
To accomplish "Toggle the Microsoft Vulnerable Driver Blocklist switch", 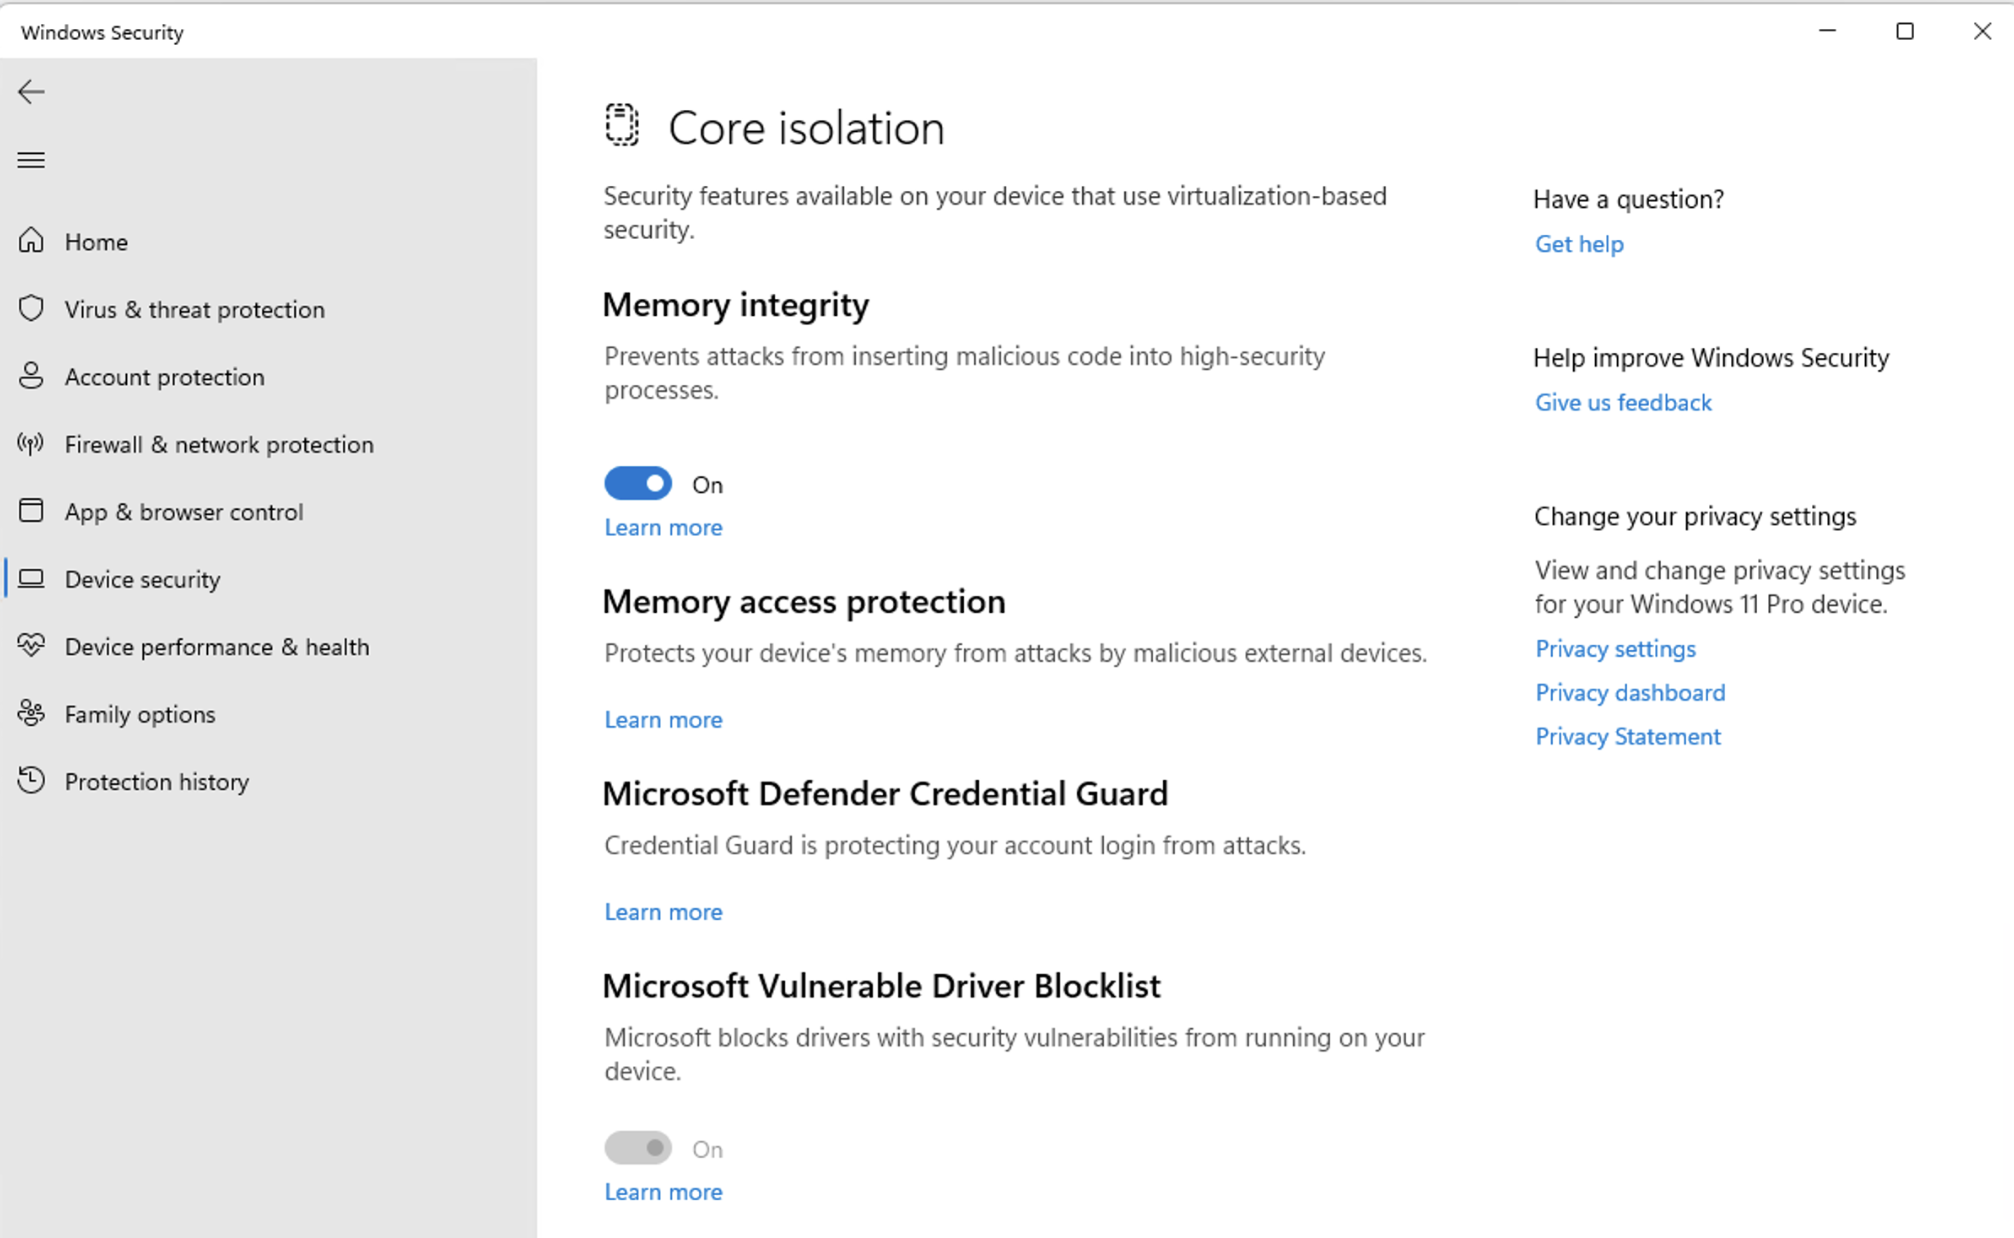I will 637,1147.
